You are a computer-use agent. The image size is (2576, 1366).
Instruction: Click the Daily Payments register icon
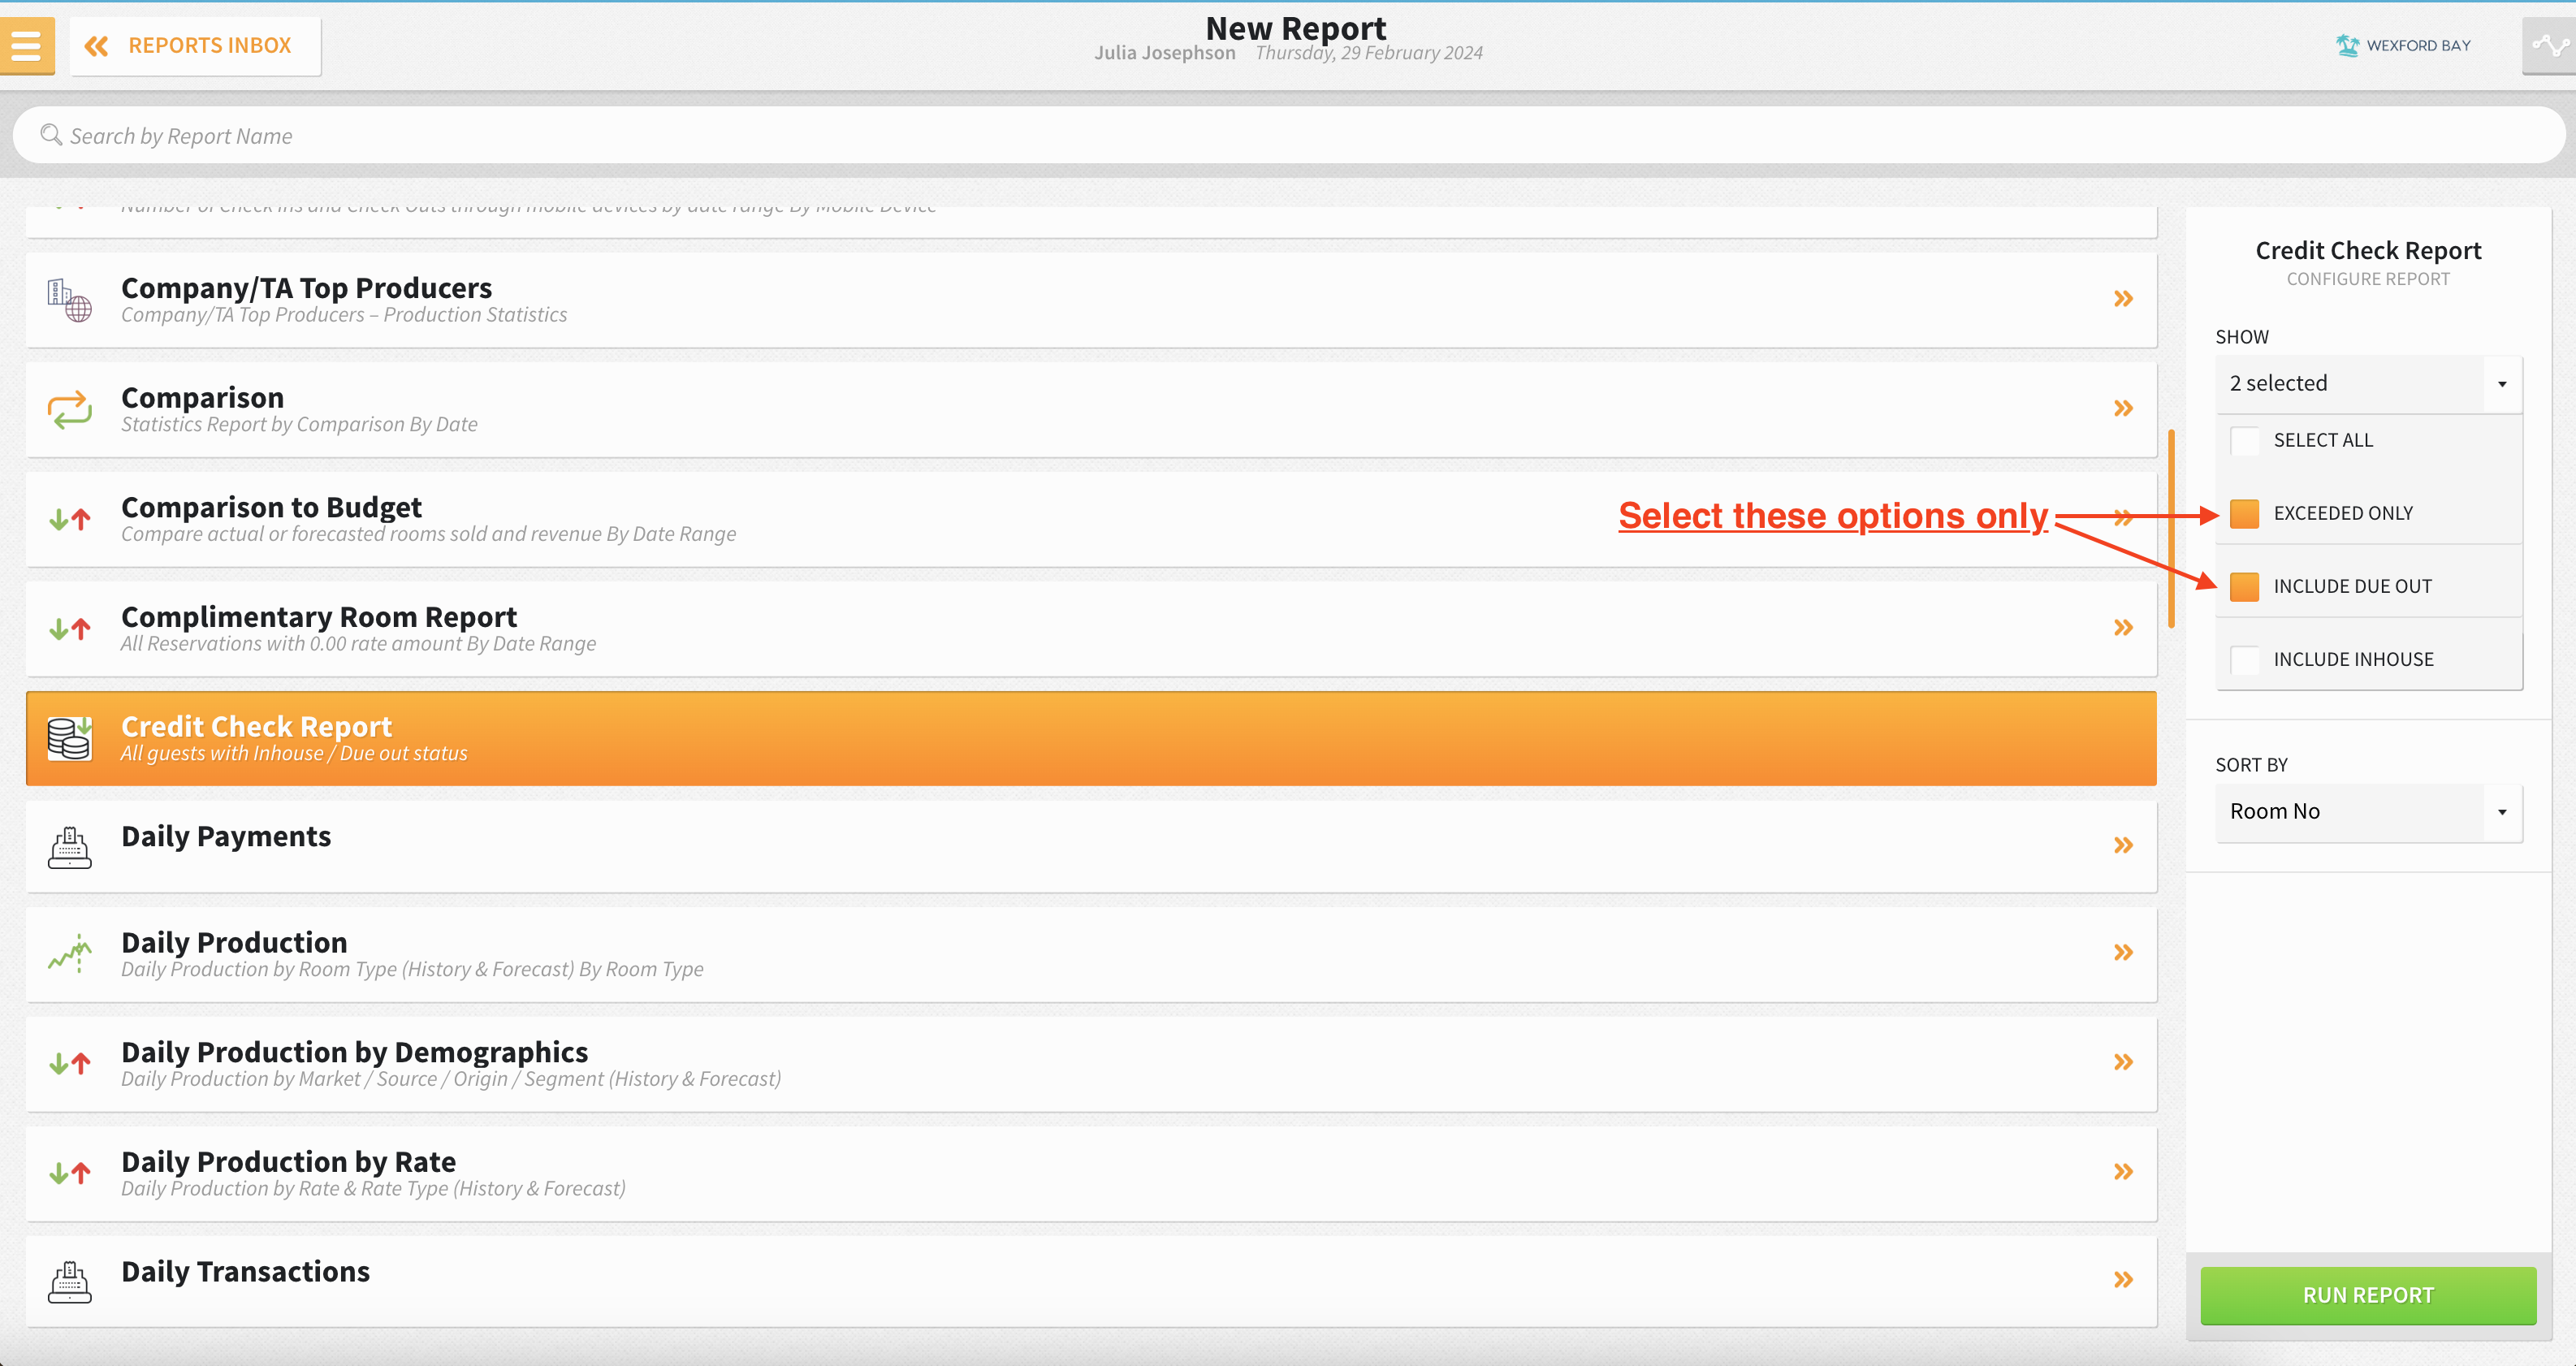pyautogui.click(x=69, y=847)
